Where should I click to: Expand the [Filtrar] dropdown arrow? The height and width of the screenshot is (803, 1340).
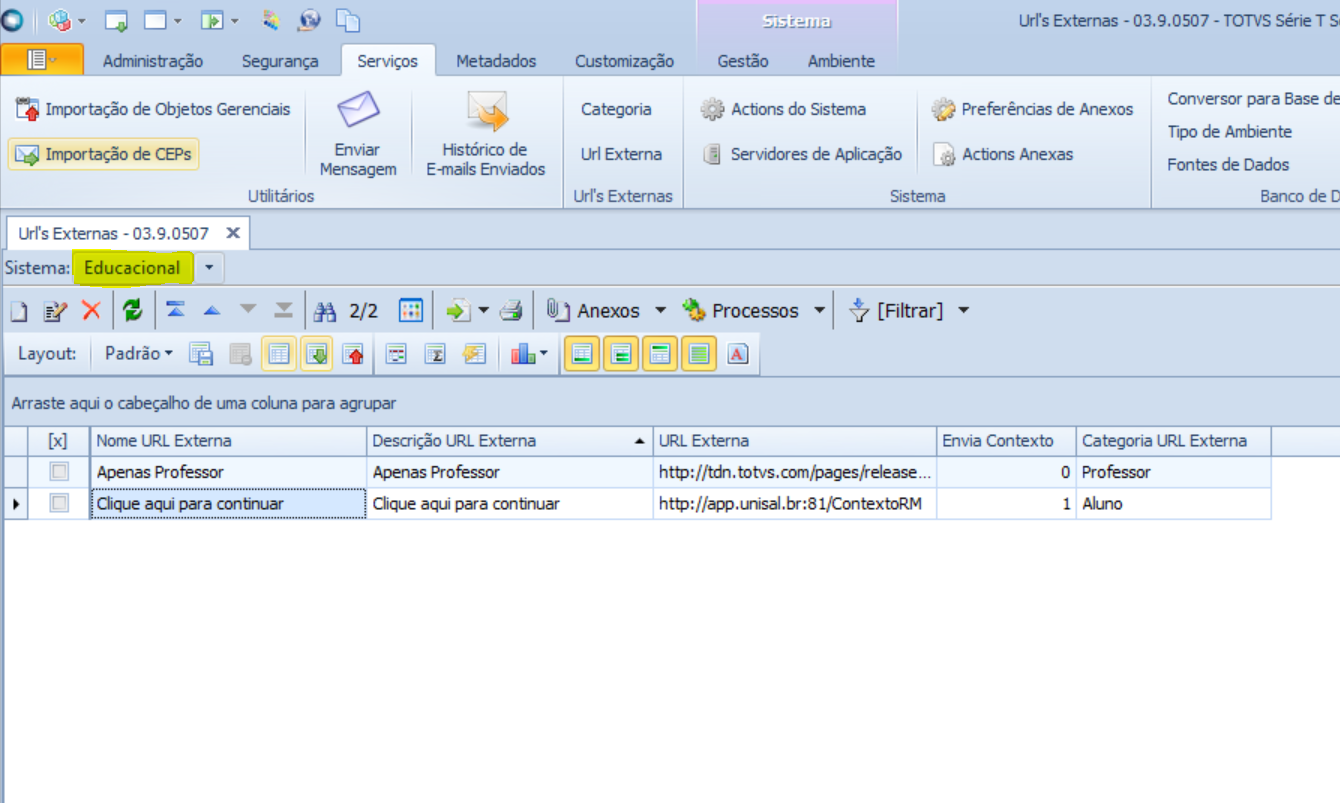[x=964, y=311]
